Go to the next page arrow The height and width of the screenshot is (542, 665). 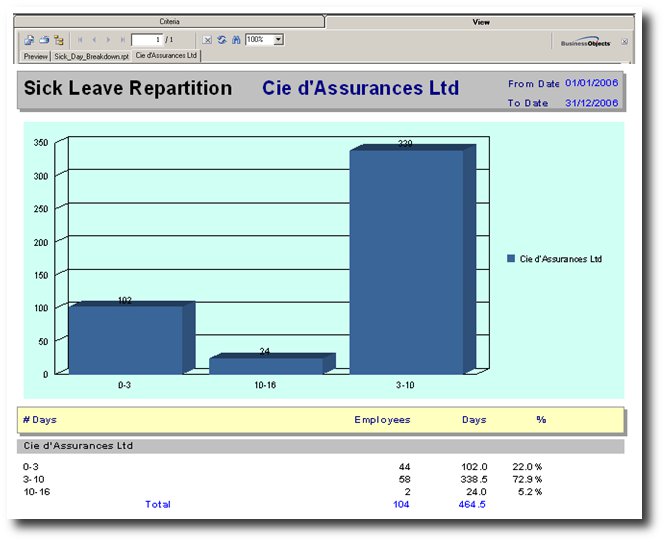pyautogui.click(x=108, y=40)
